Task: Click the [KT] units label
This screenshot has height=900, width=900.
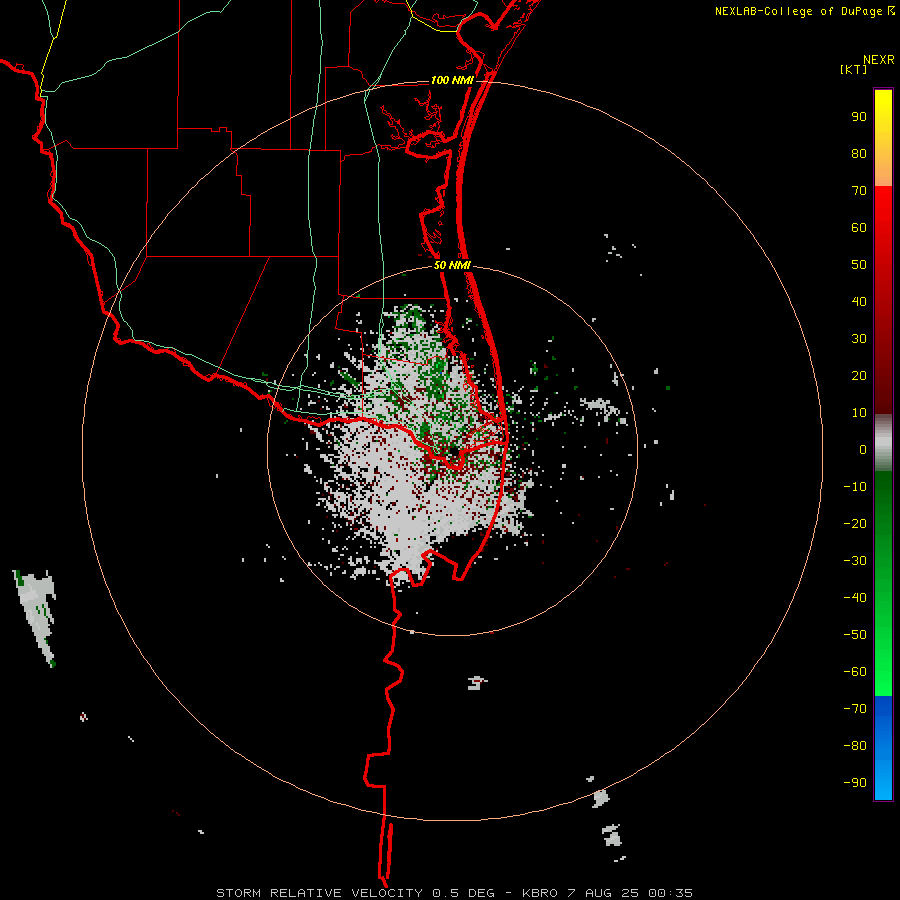Action: 854,69
